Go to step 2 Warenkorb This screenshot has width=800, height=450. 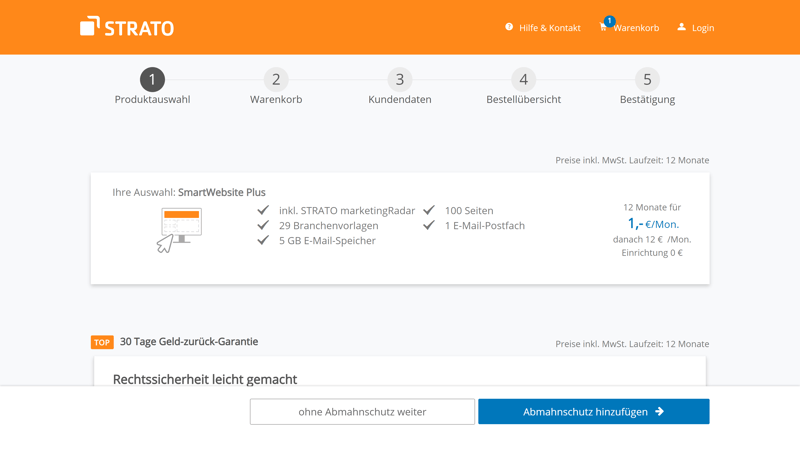pos(276,80)
